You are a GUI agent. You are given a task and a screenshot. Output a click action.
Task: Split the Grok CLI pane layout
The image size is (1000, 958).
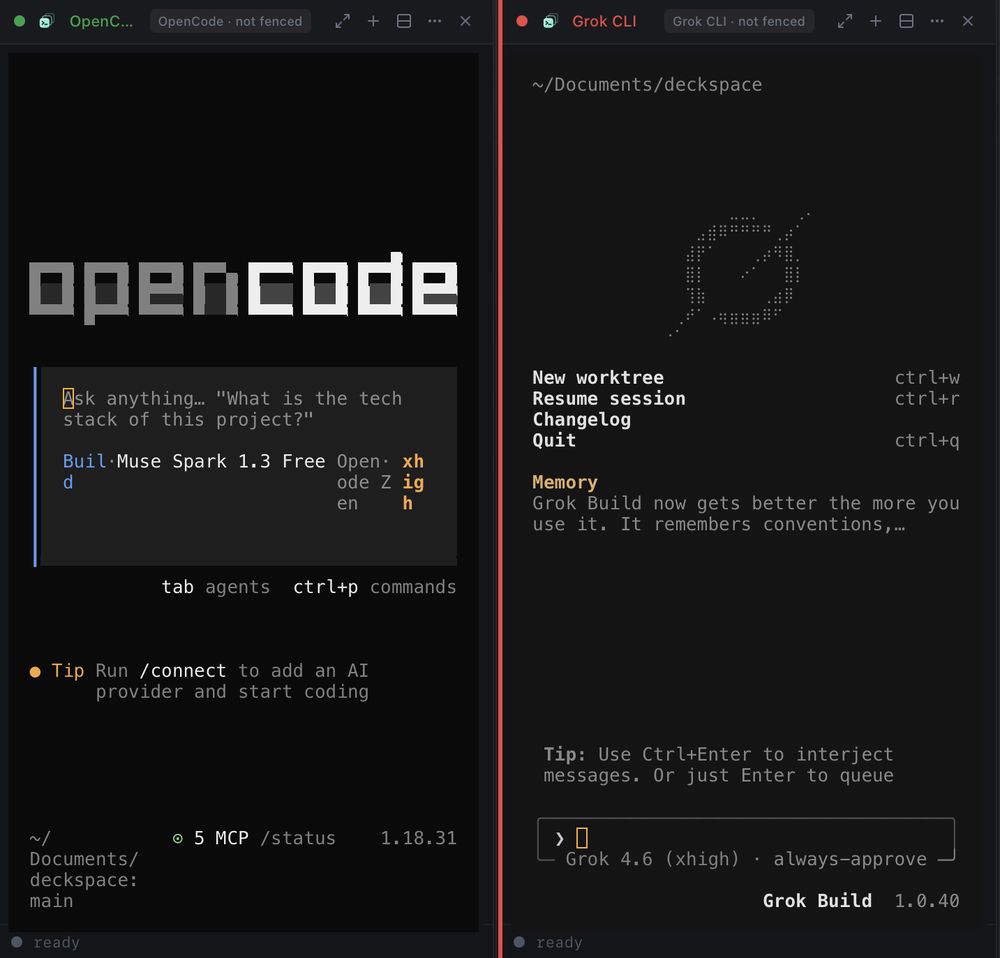(x=906, y=21)
